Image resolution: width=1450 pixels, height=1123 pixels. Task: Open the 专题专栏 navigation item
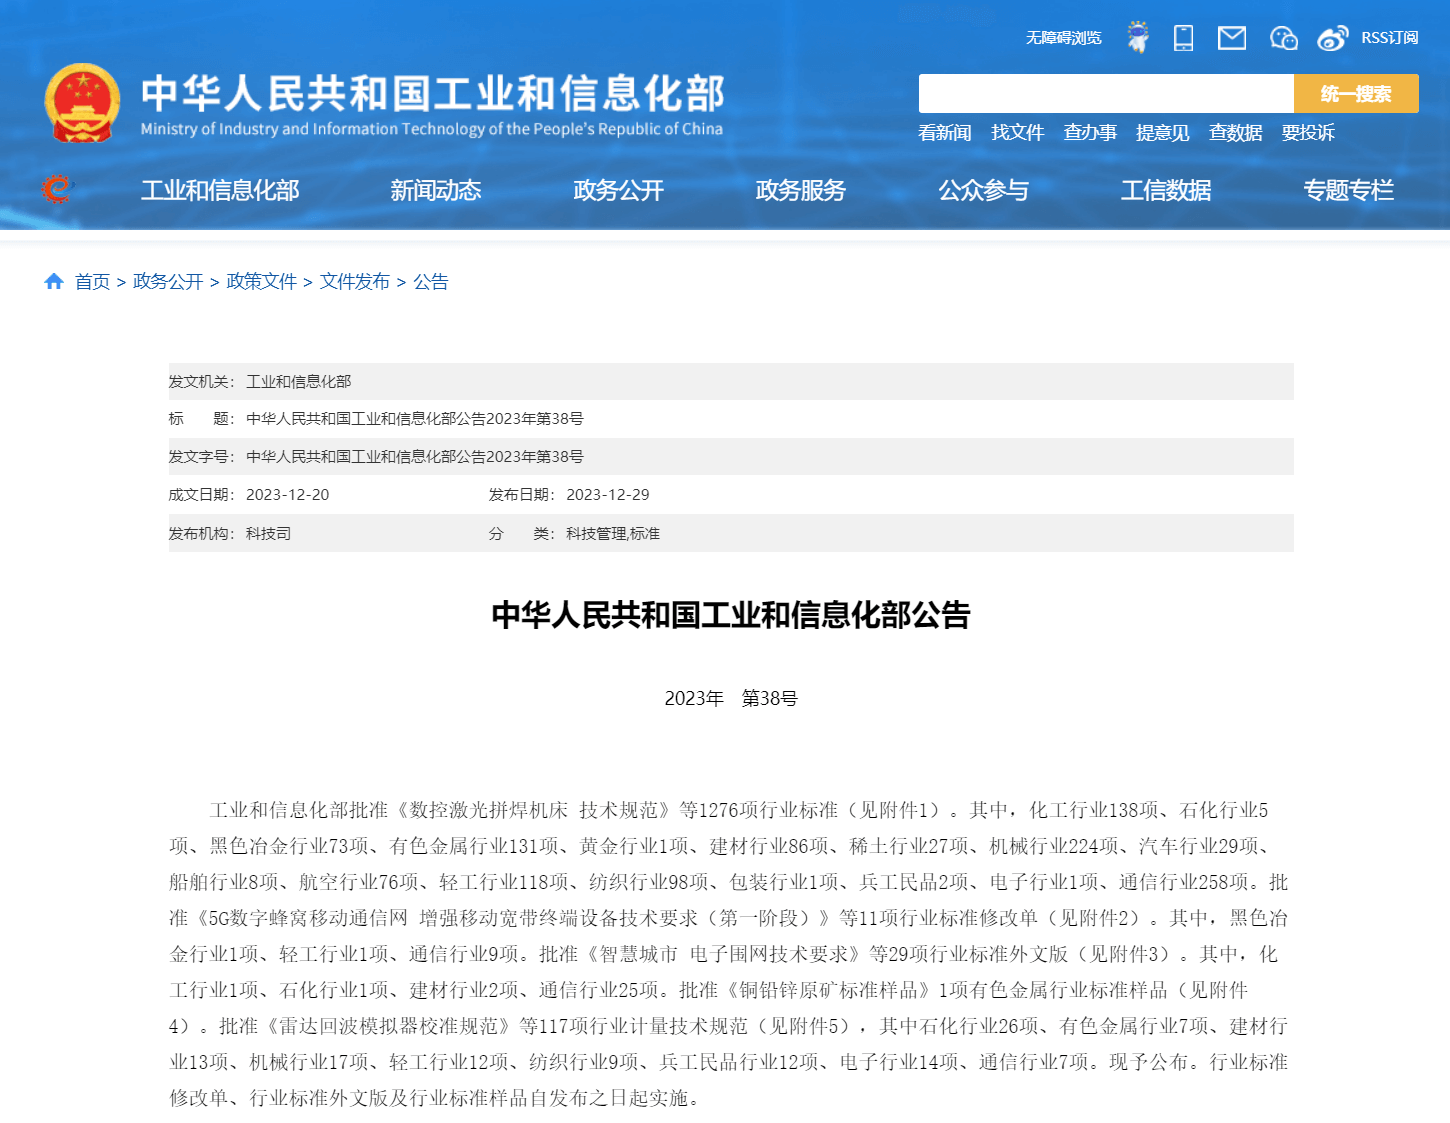(x=1347, y=190)
